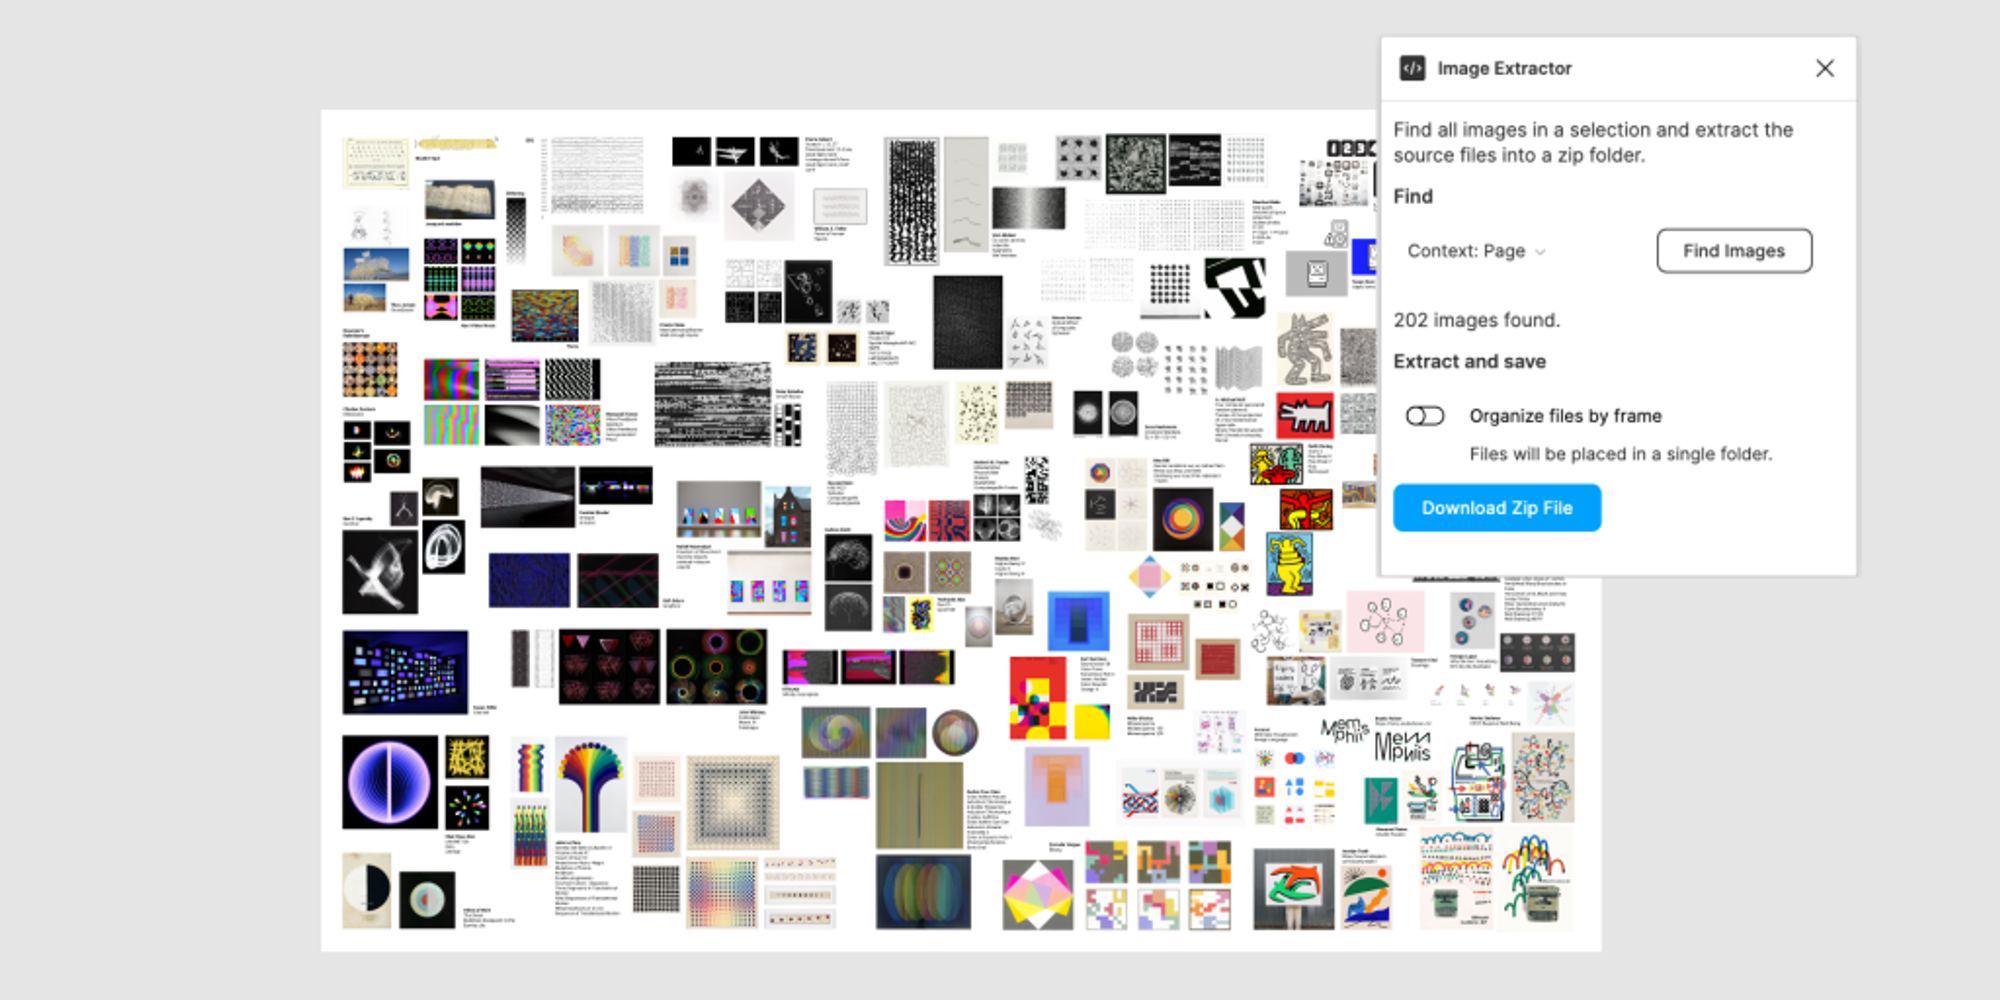Select the blue square Albers-style thumbnail
Image resolution: width=2000 pixels, height=1000 pixels.
(1078, 621)
